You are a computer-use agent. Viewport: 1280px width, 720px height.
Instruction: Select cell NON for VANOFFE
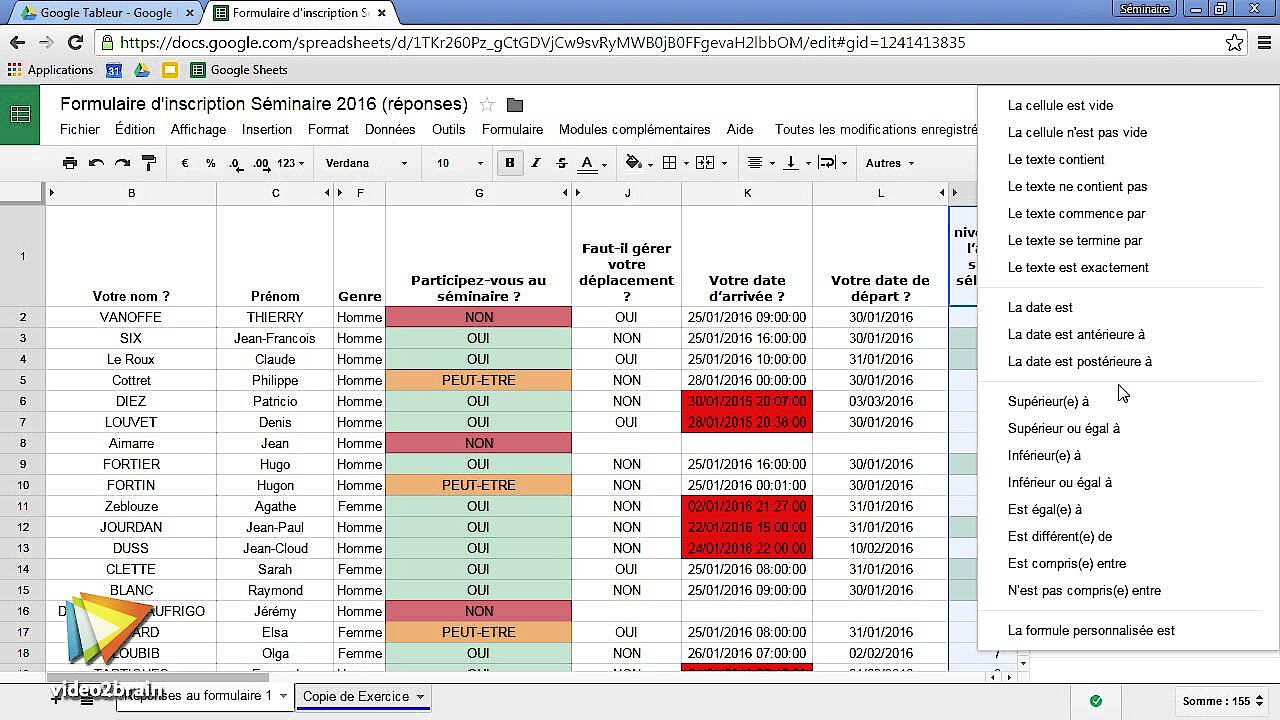tap(479, 317)
